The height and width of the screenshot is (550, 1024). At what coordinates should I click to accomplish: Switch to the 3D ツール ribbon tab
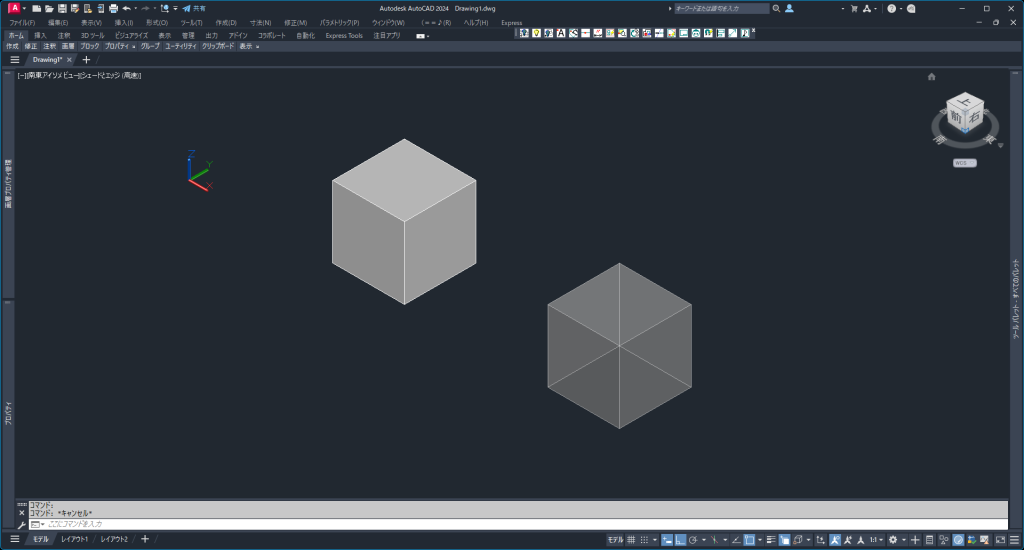tap(92, 35)
